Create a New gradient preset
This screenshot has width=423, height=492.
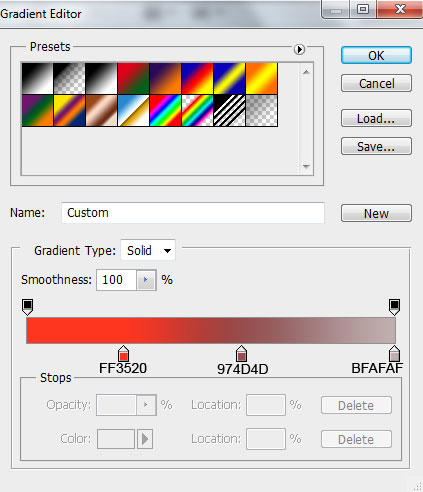376,213
